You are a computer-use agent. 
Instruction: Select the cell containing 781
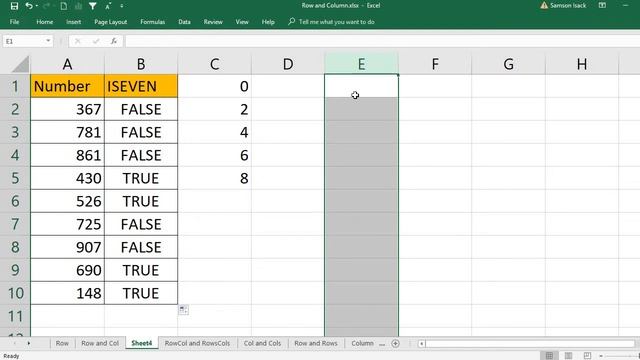coord(67,132)
